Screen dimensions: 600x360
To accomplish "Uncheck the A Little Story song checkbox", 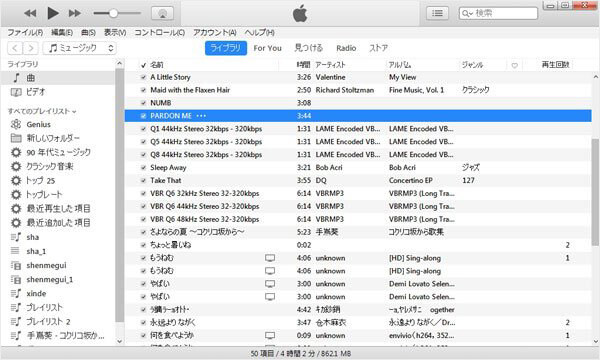I will tap(143, 77).
